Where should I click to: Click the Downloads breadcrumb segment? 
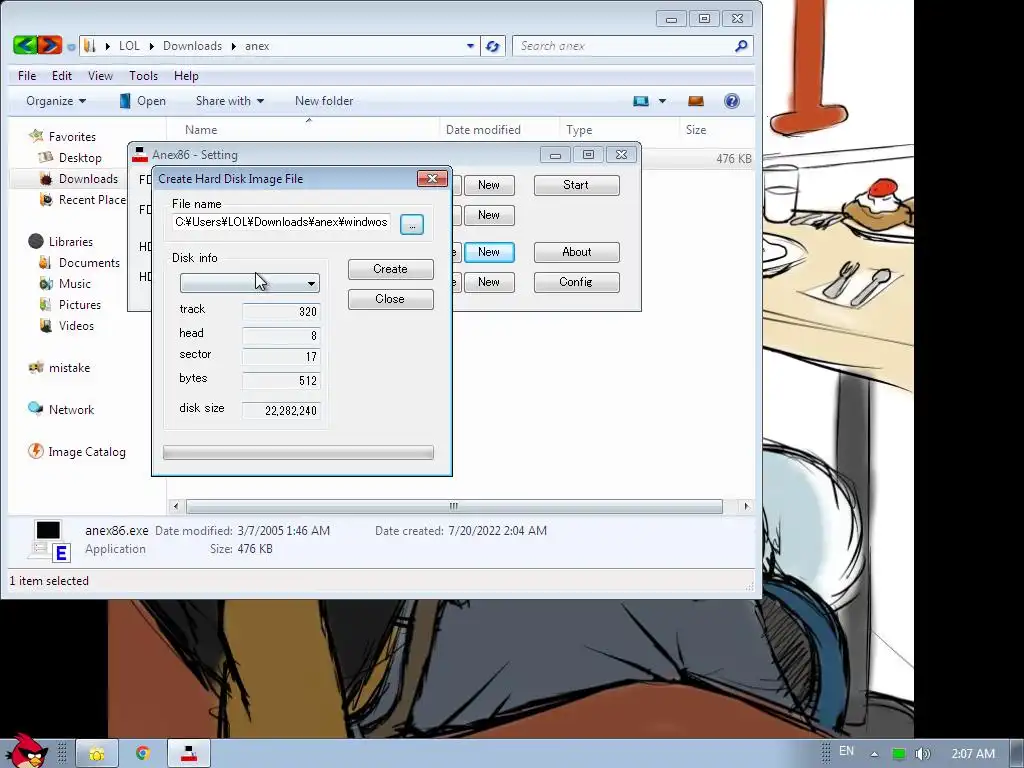point(193,46)
